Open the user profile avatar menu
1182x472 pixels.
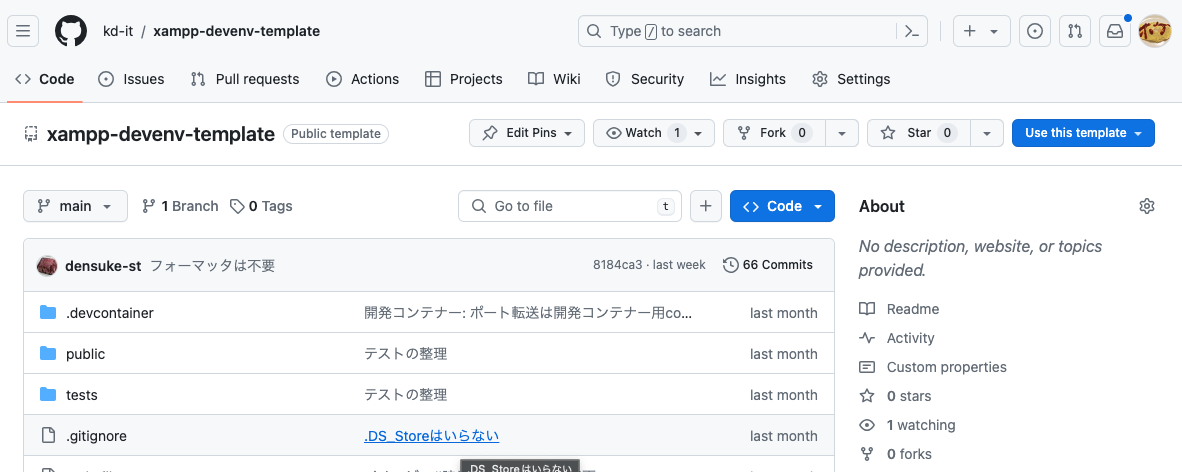[x=1154, y=31]
